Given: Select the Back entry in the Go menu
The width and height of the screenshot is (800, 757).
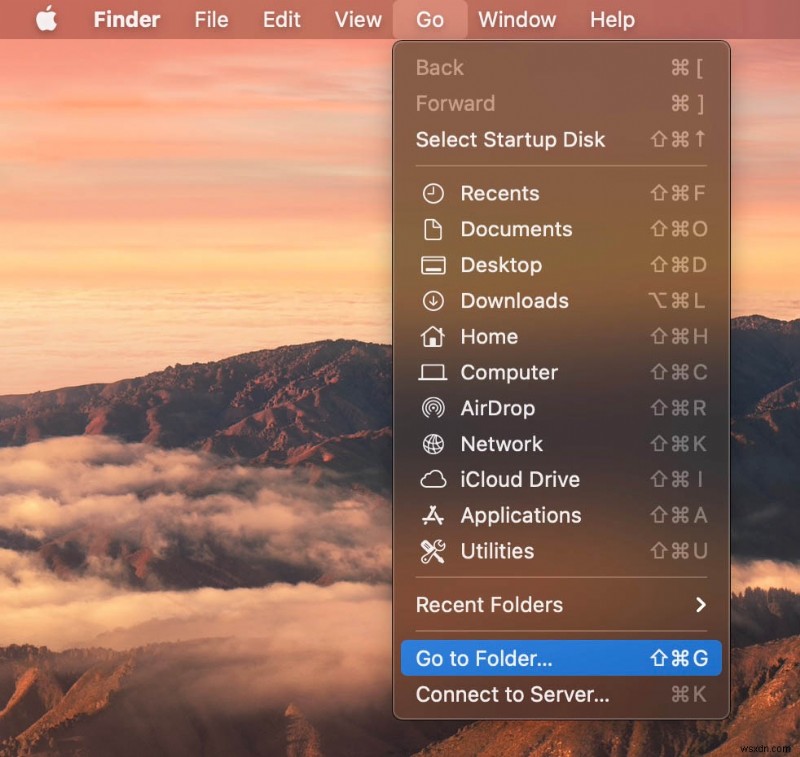Looking at the screenshot, I should (x=439, y=68).
